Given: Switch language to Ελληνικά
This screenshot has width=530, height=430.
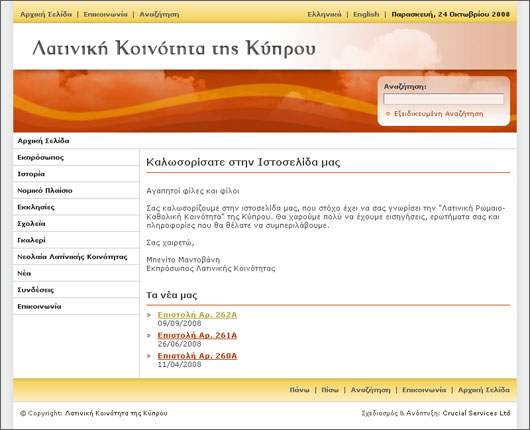Looking at the screenshot, I should pos(324,14).
